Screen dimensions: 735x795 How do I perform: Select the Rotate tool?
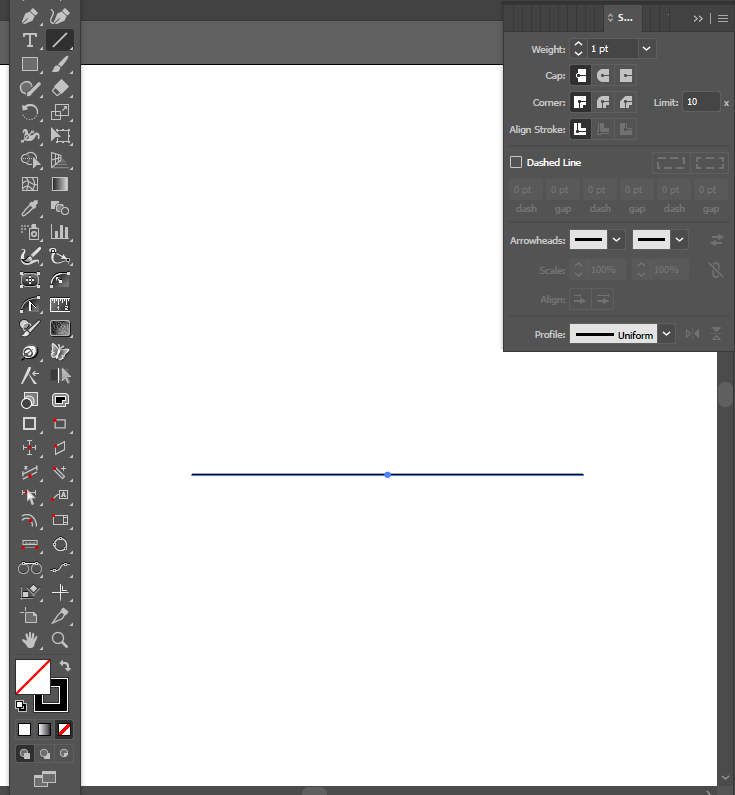pos(29,112)
